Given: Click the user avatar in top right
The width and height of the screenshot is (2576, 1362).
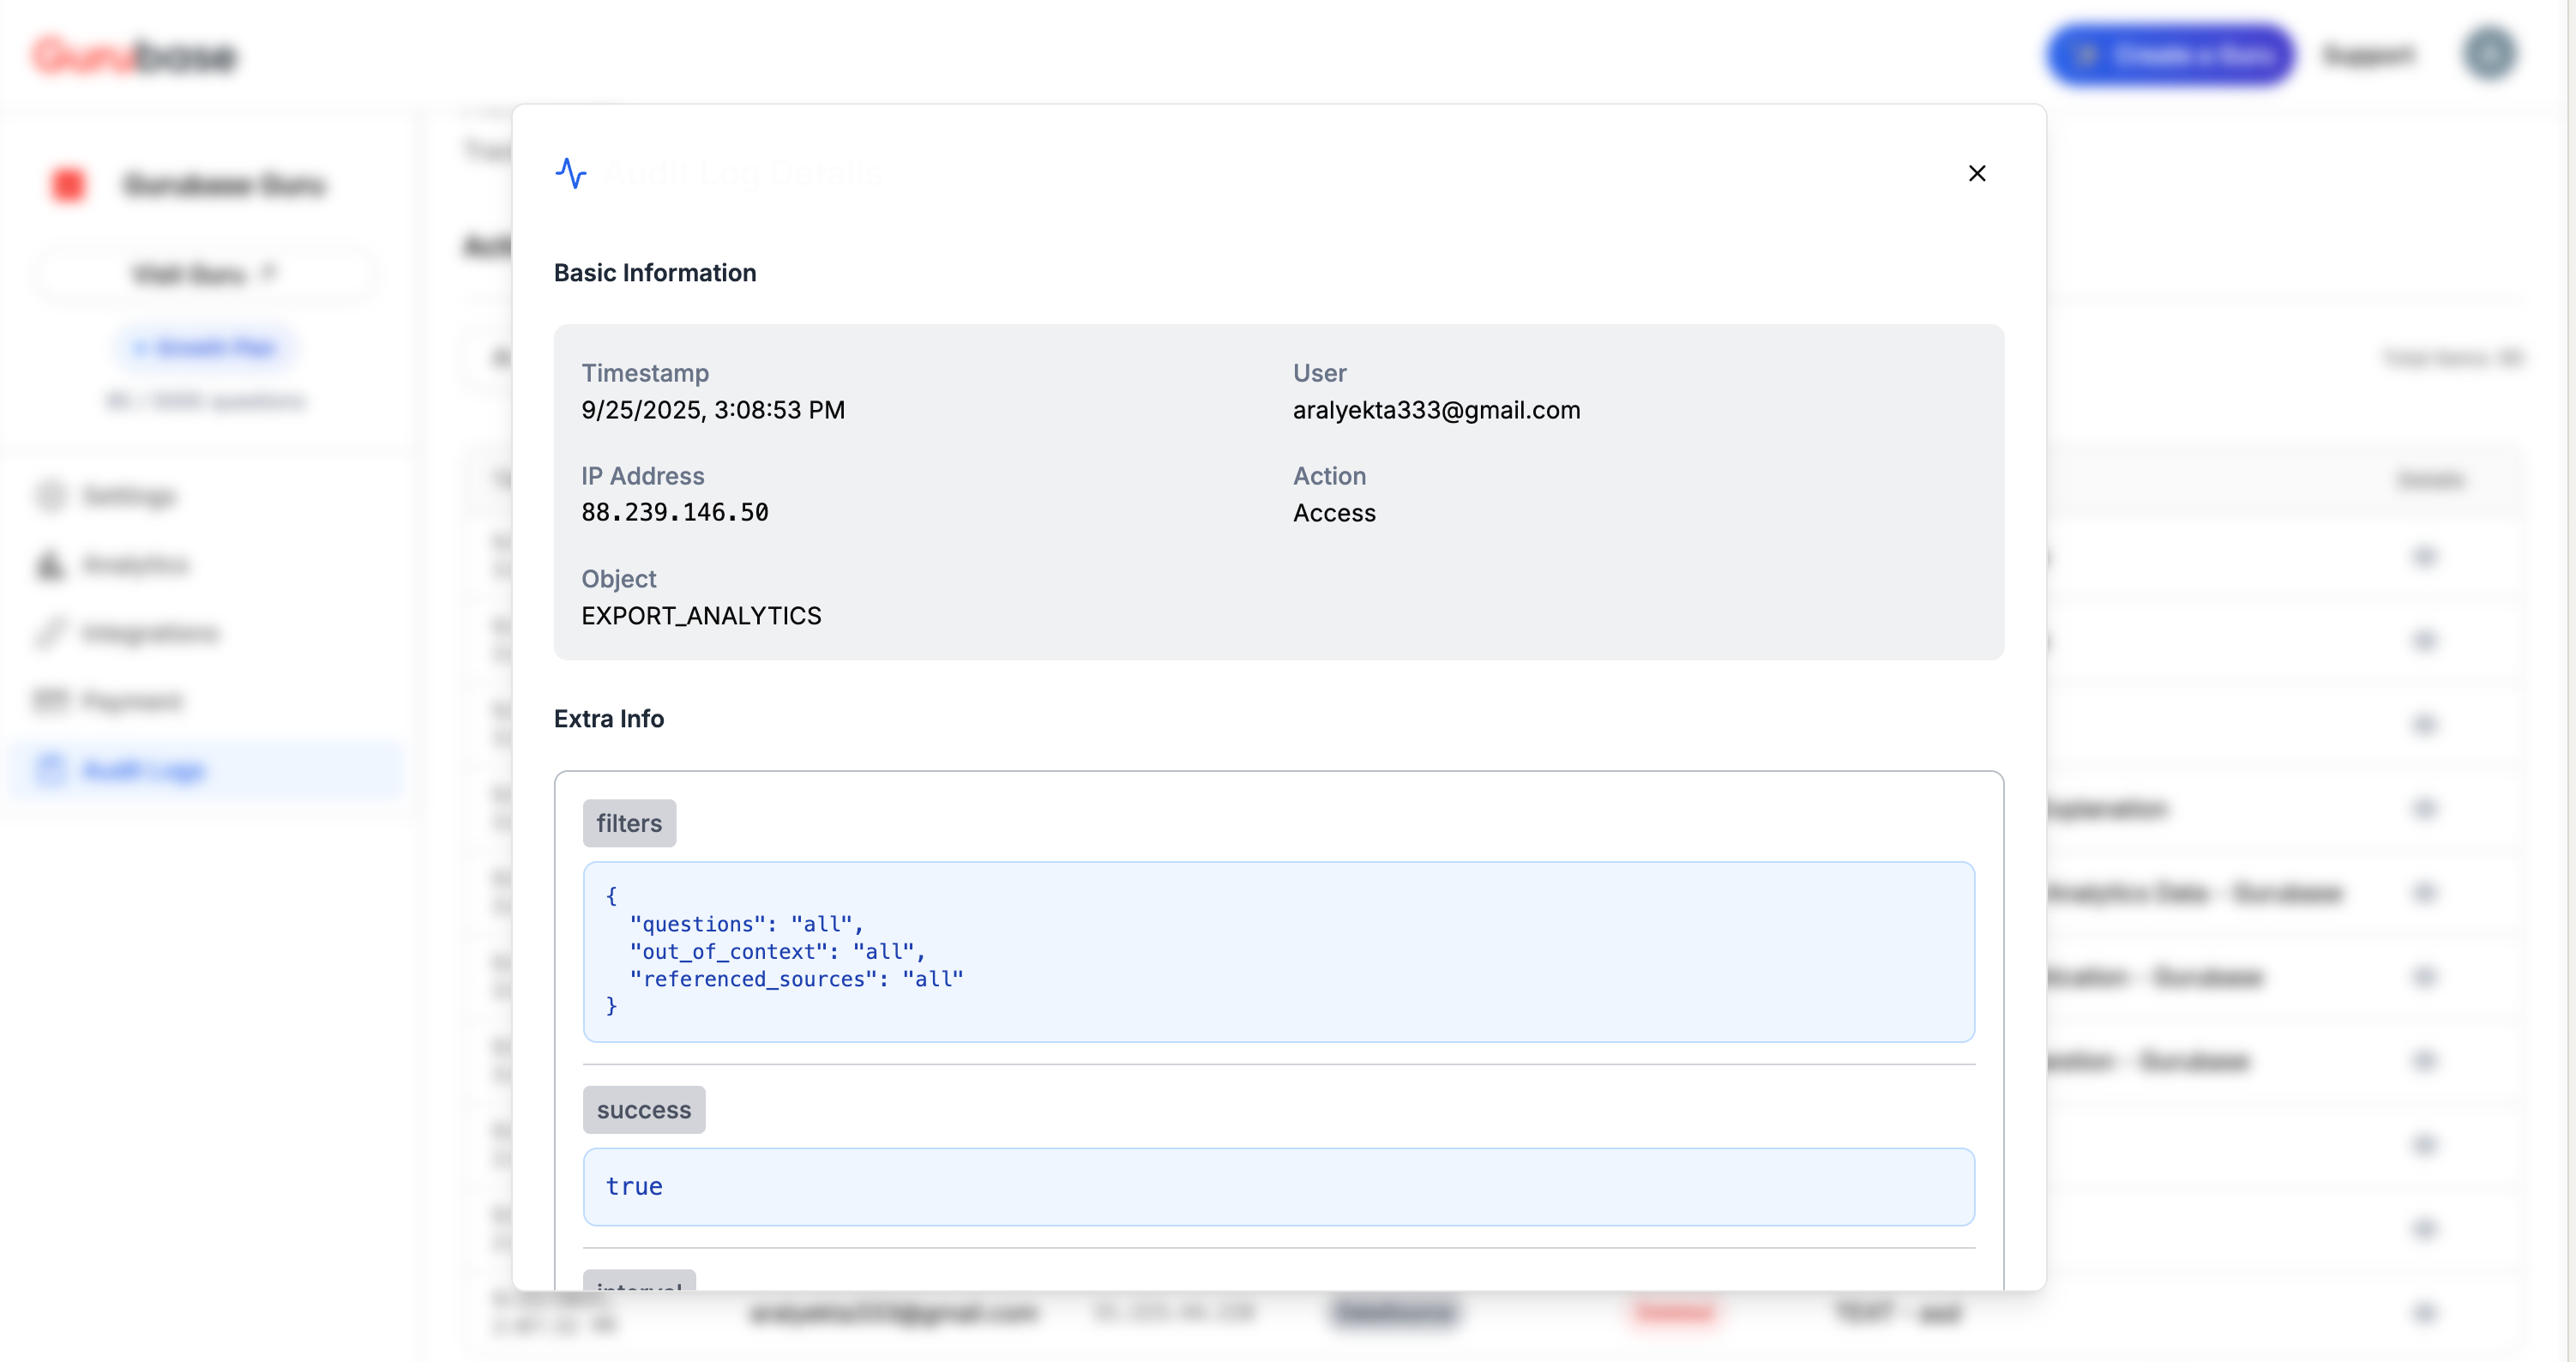Looking at the screenshot, I should (2489, 54).
